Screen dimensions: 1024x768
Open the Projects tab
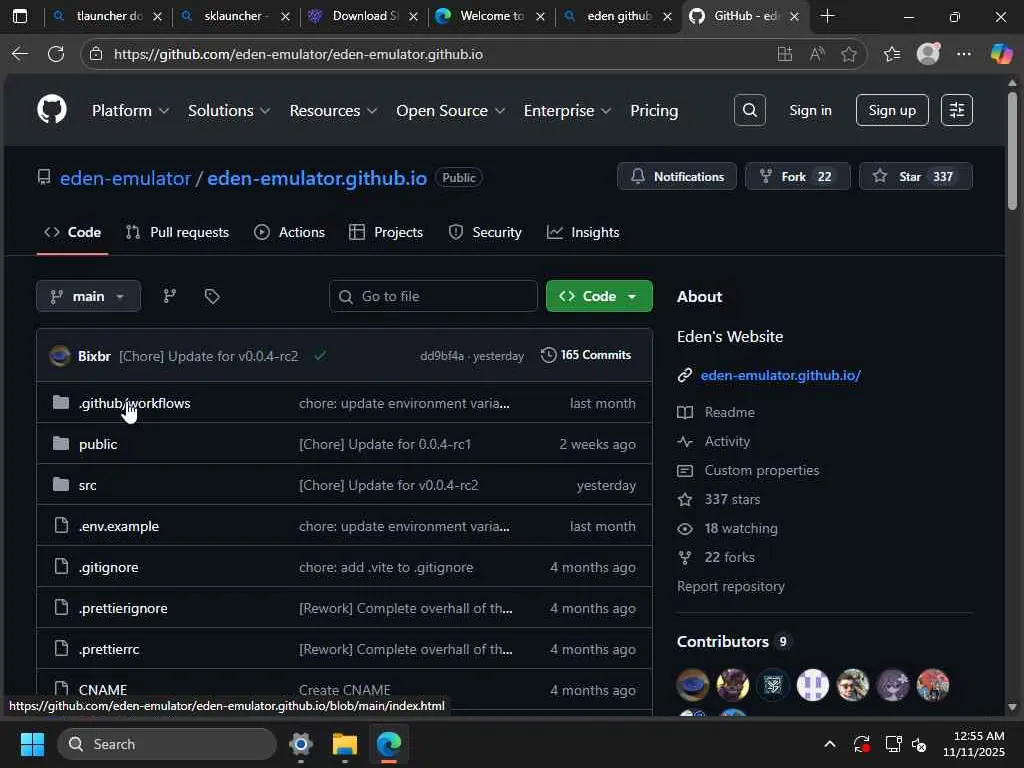point(386,232)
